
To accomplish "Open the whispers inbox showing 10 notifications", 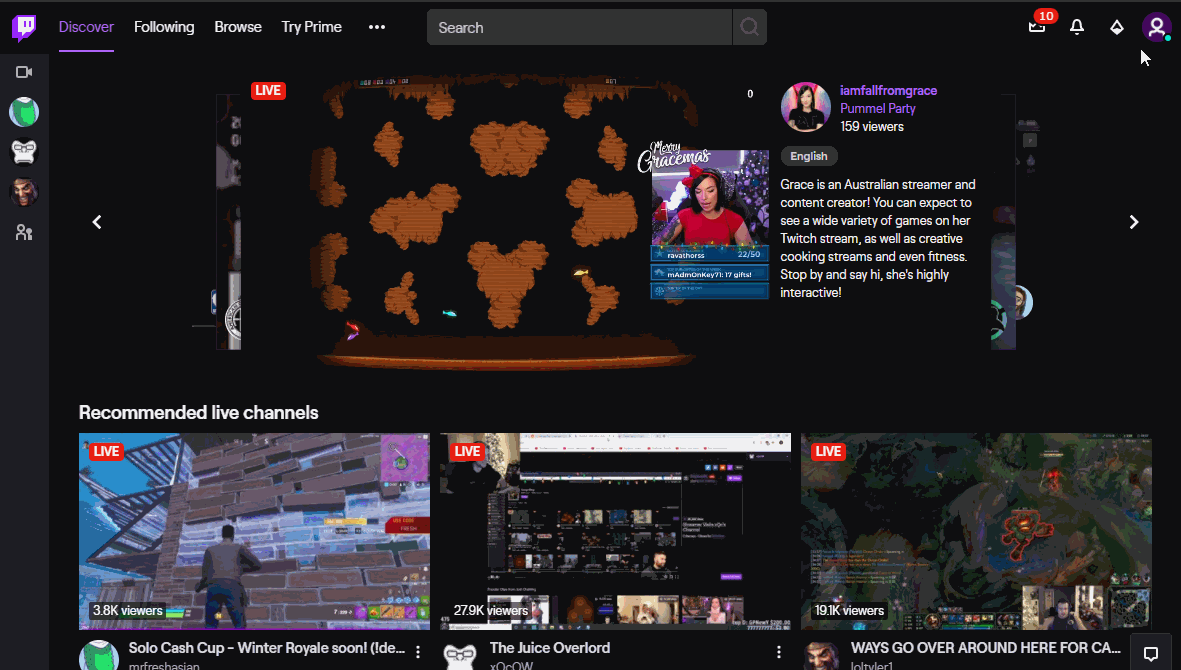I will pos(1037,27).
